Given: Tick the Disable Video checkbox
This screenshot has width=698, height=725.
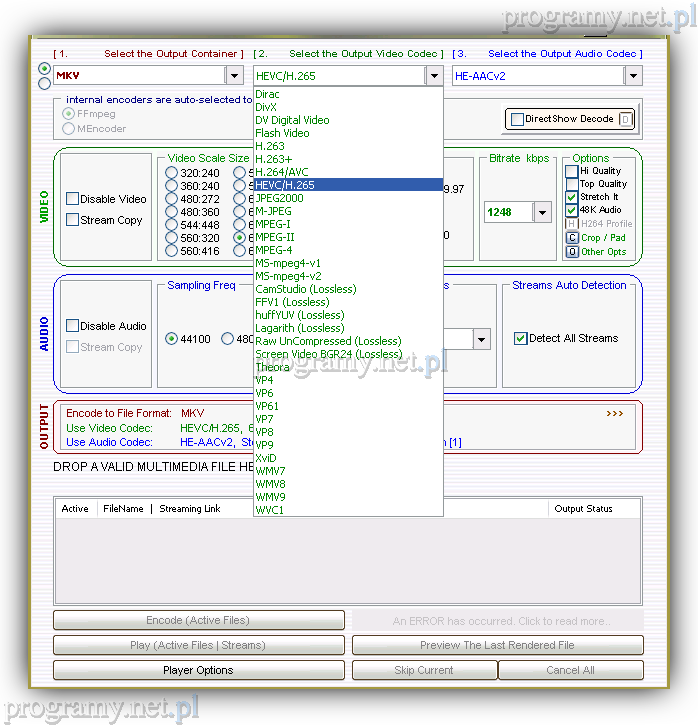Looking at the screenshot, I should [x=73, y=199].
